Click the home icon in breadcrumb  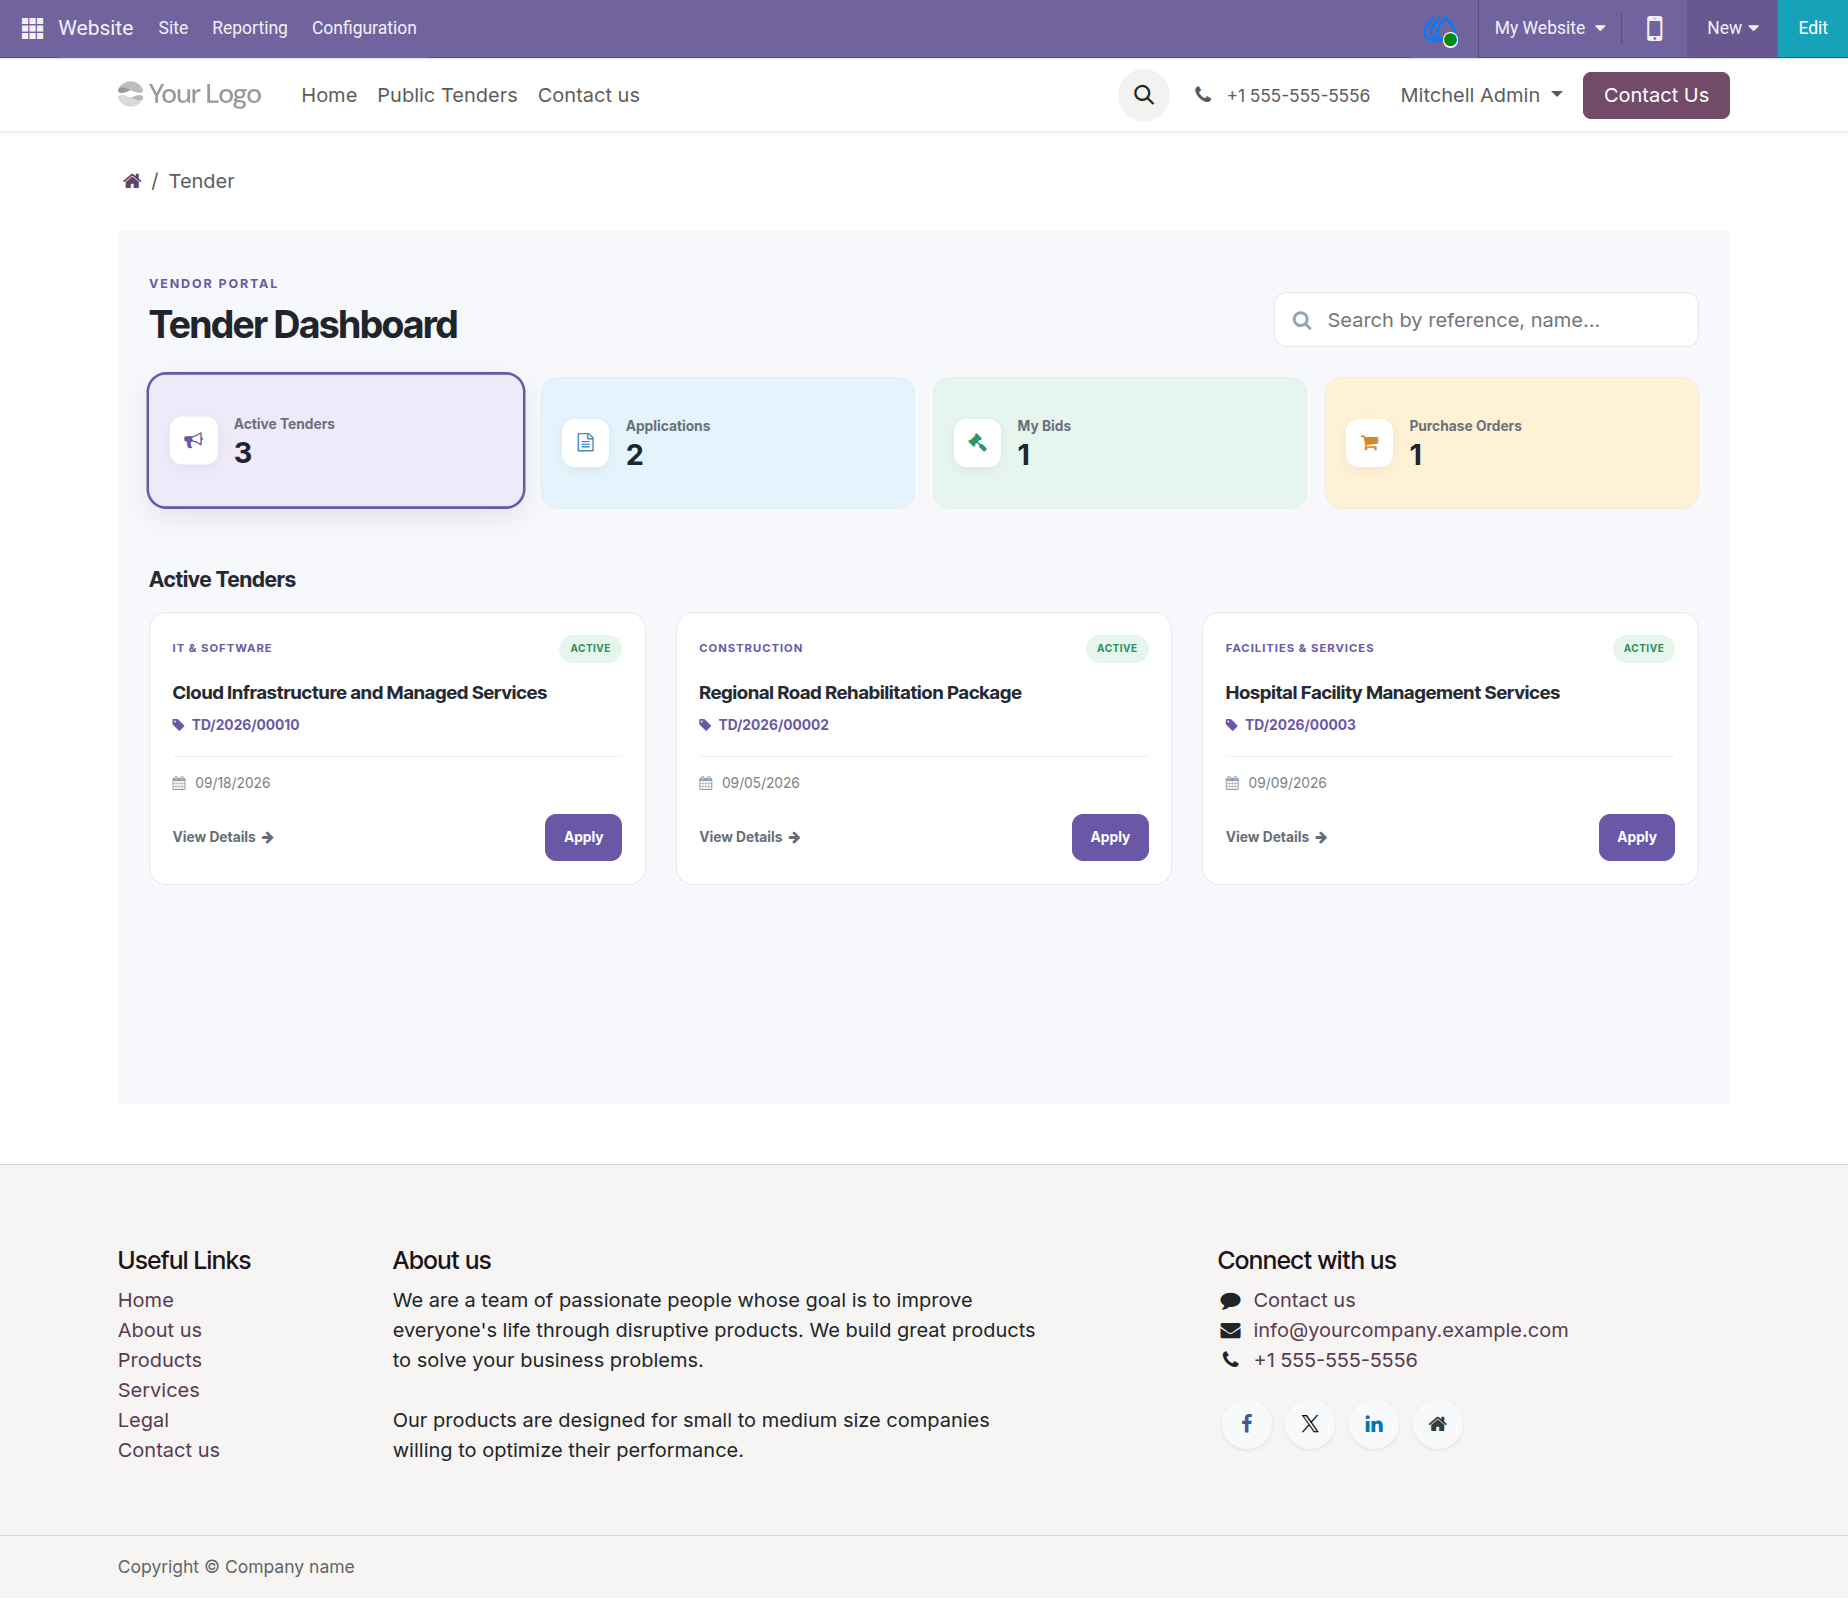pyautogui.click(x=132, y=181)
